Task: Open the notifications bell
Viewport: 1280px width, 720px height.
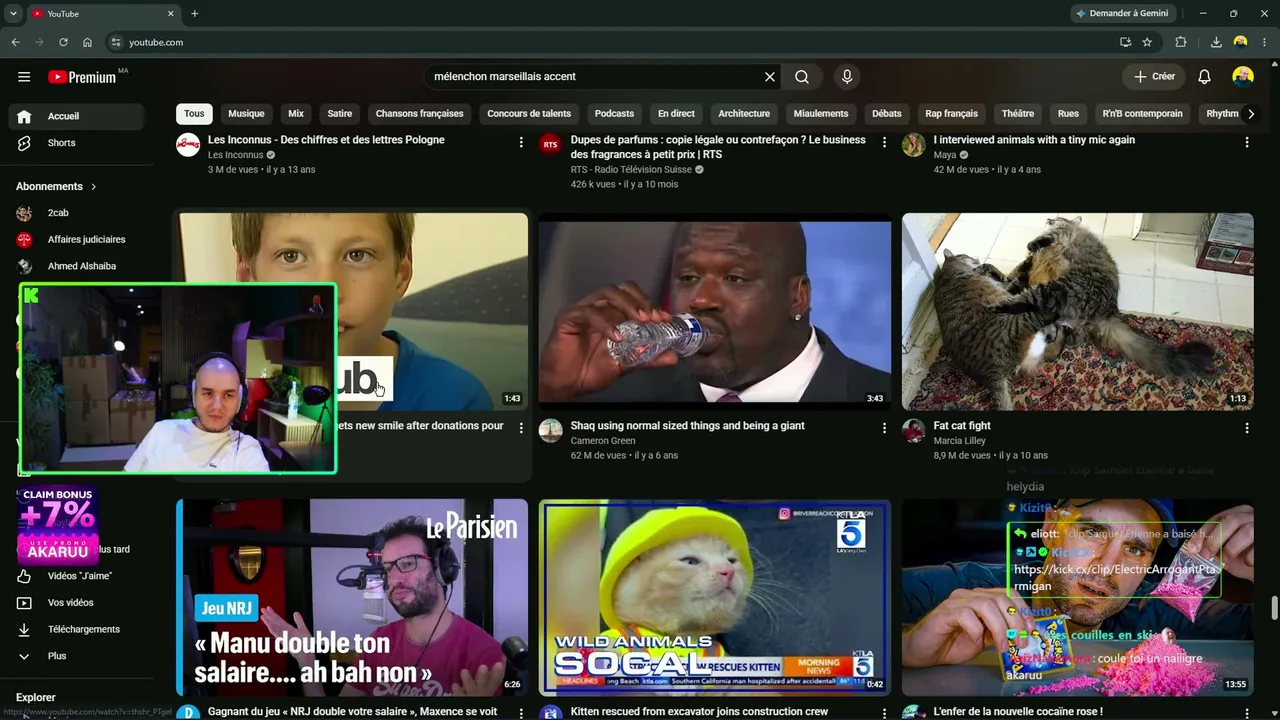Action: pyautogui.click(x=1205, y=77)
